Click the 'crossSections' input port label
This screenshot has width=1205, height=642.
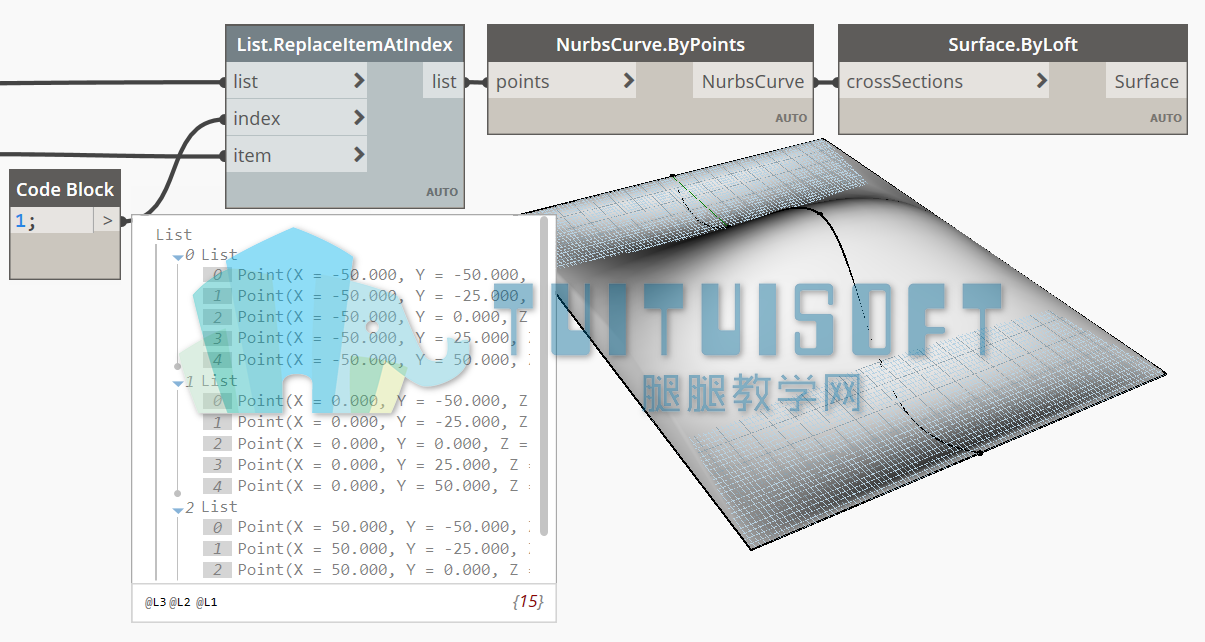click(905, 81)
